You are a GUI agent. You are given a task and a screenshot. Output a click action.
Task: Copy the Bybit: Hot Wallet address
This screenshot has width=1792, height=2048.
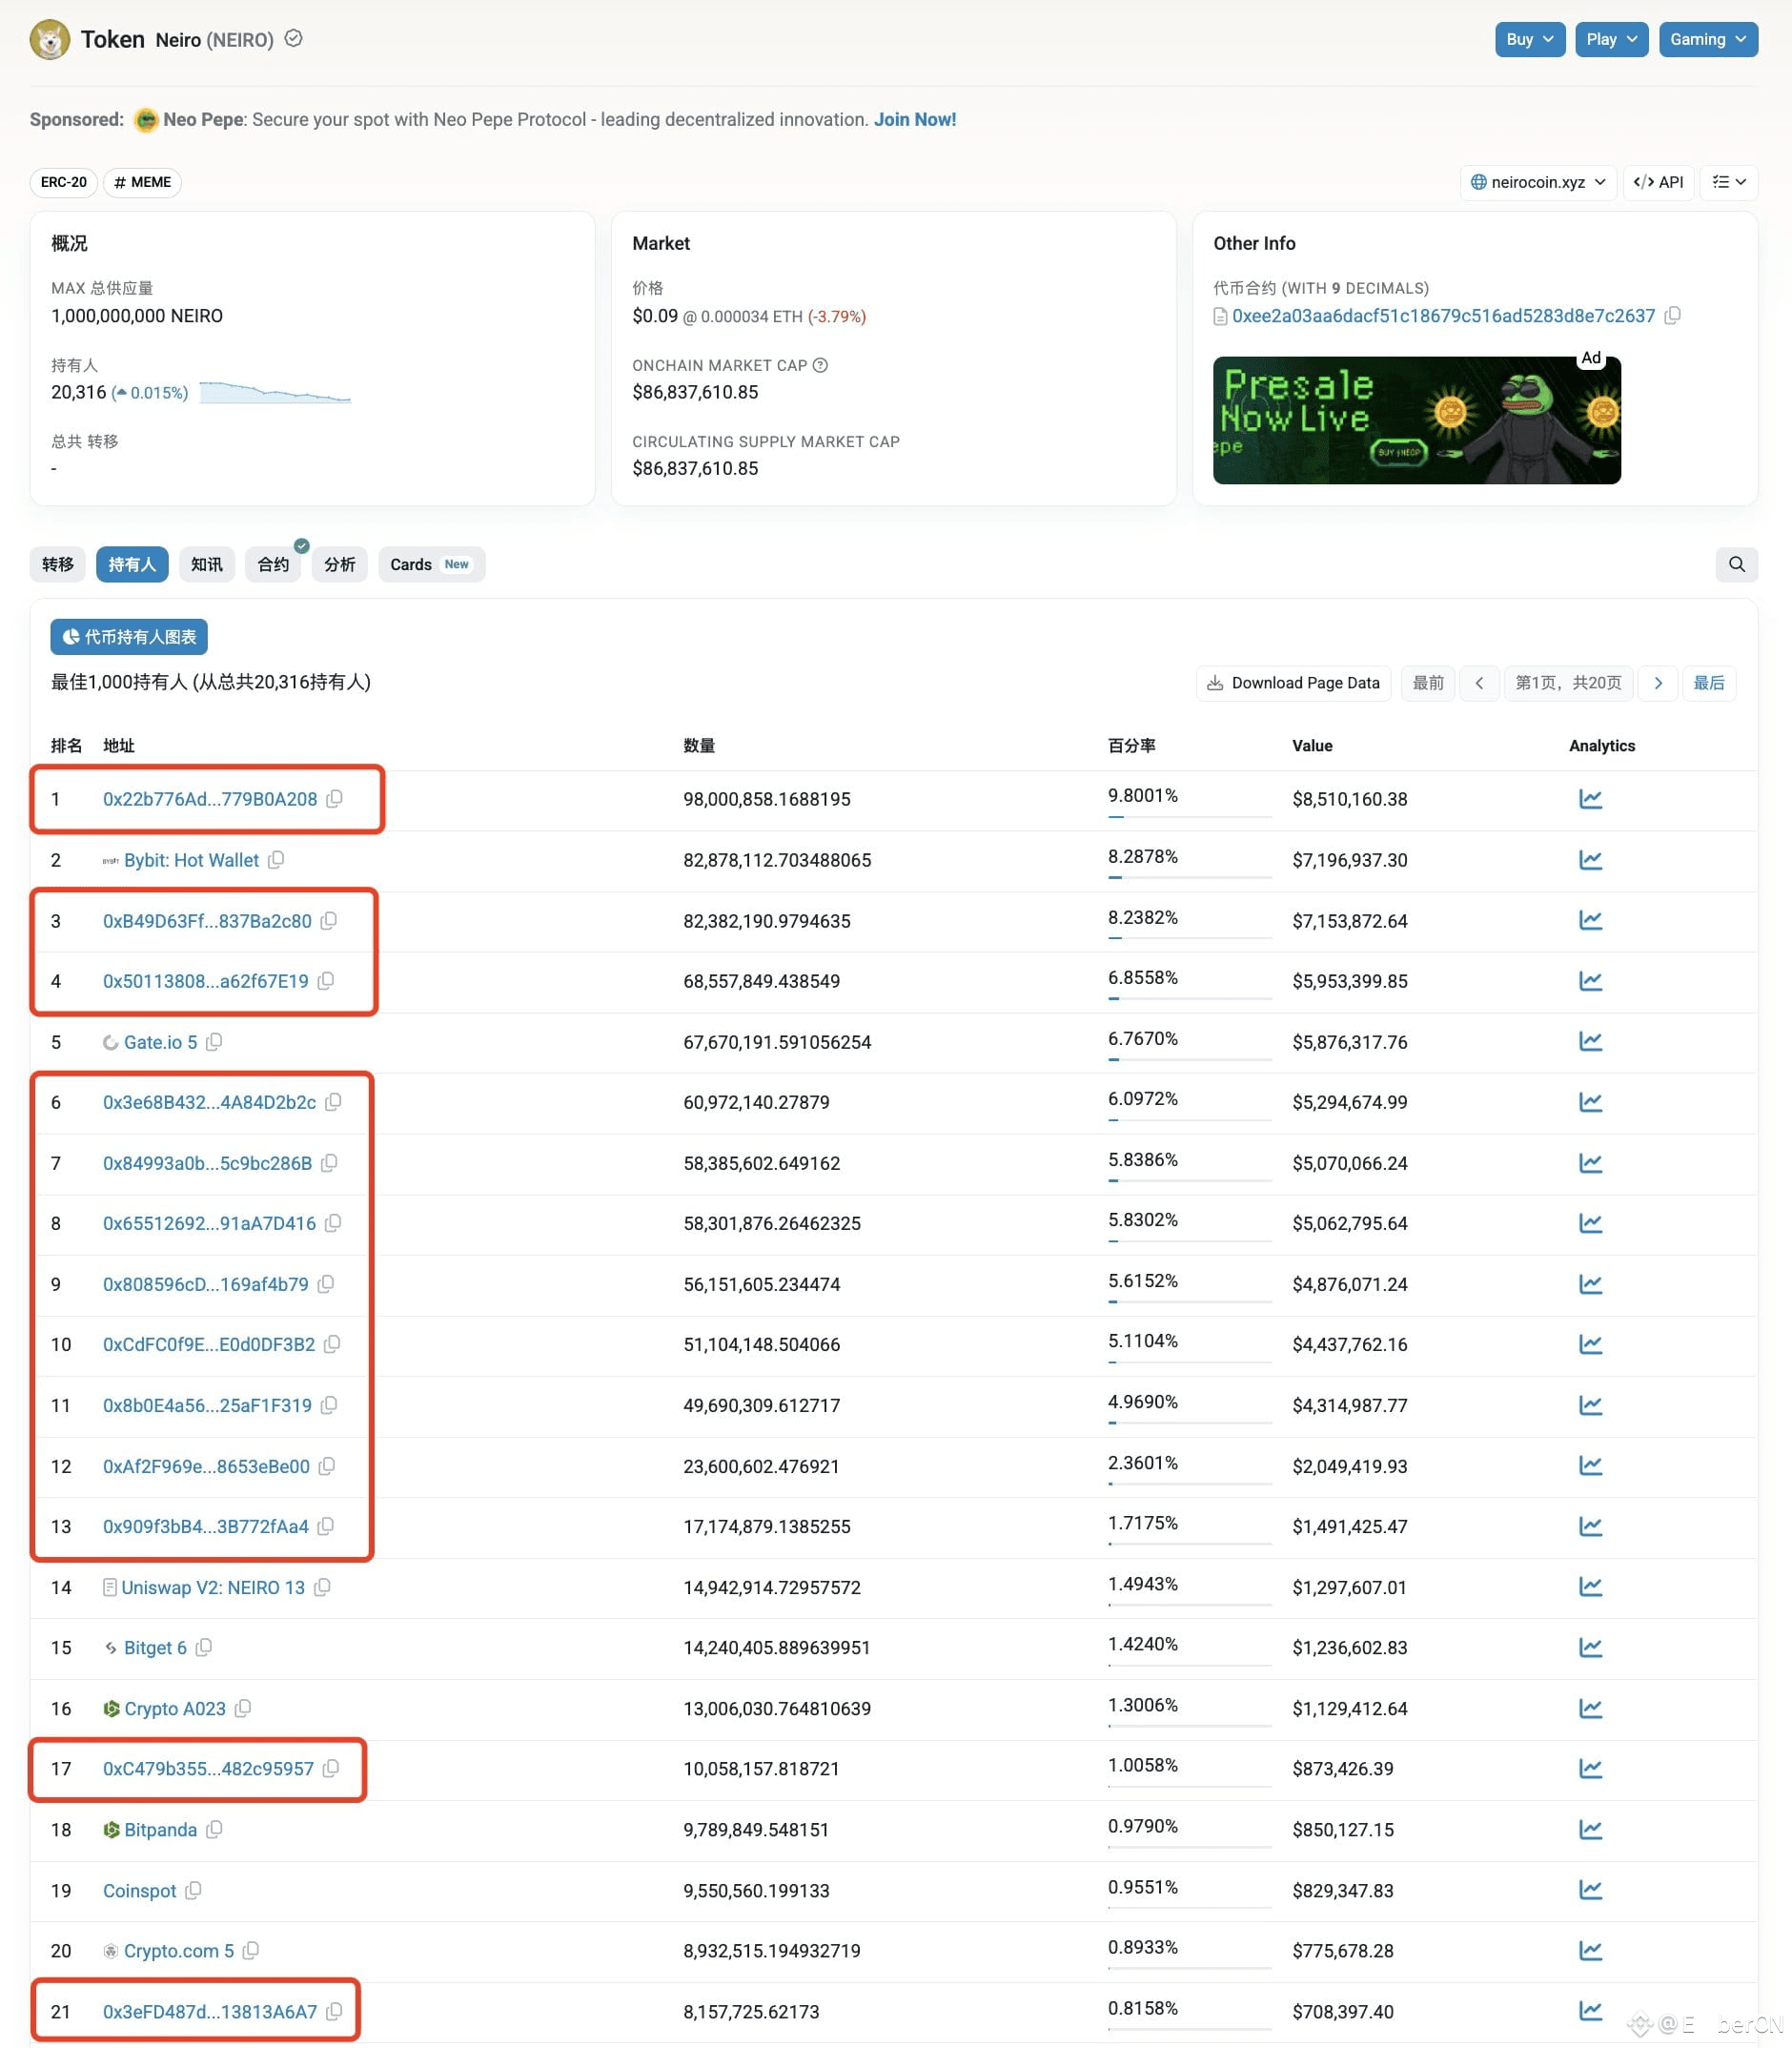click(x=276, y=860)
